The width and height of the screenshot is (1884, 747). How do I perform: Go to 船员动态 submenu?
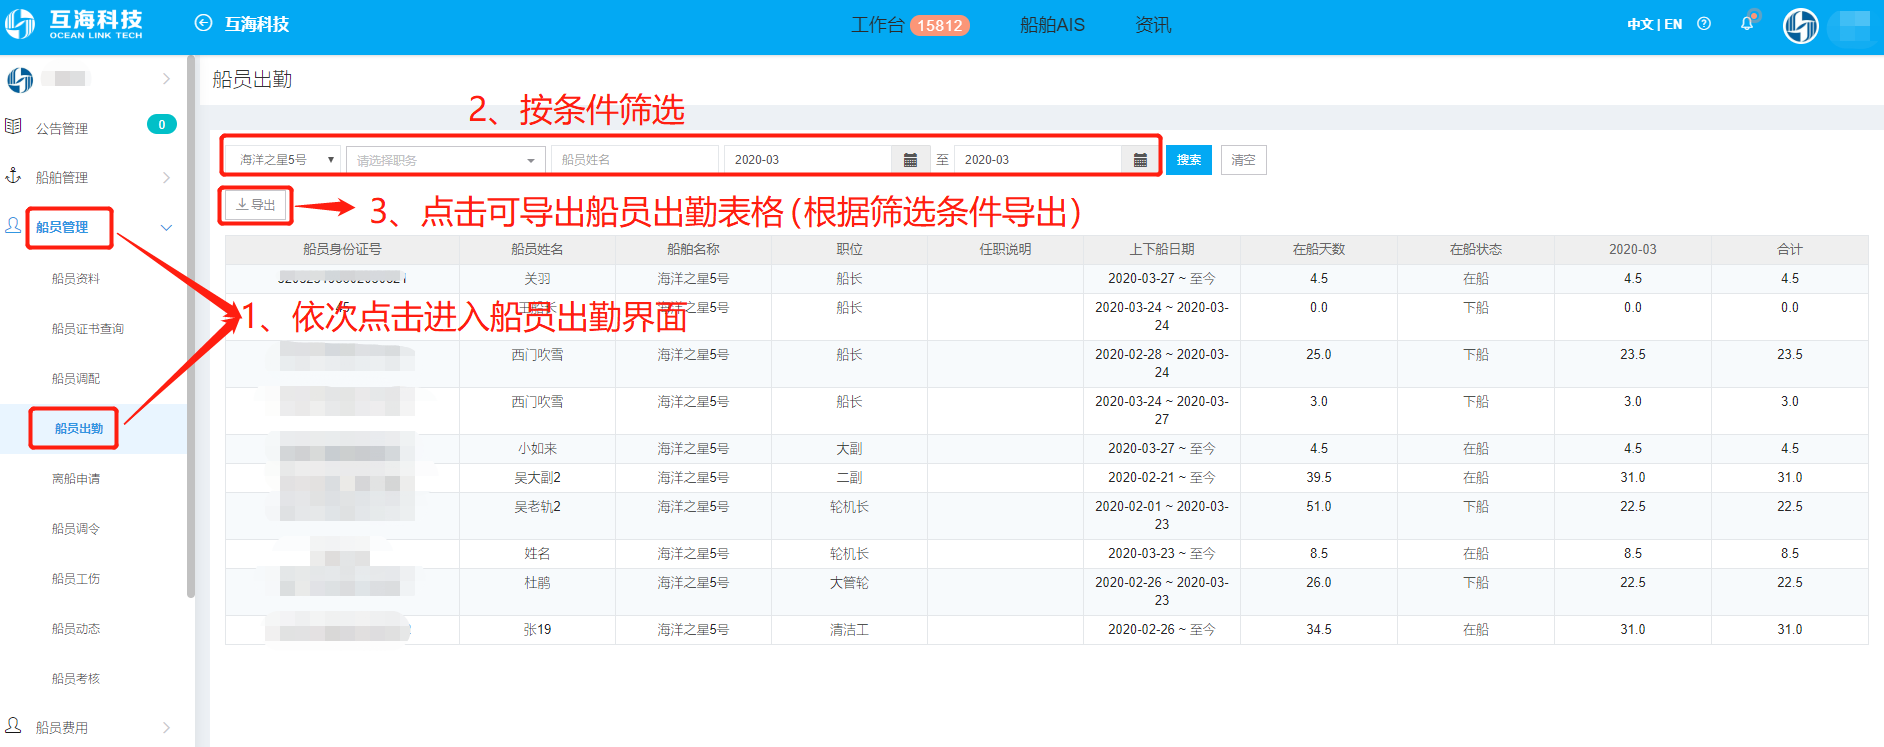coord(76,629)
